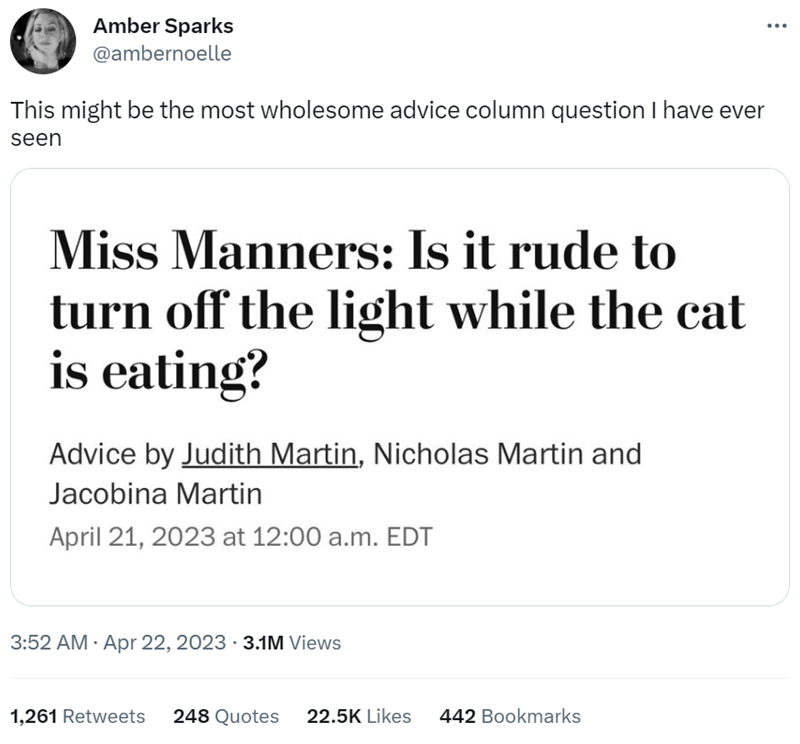Open Amber Sparks' profile picture

click(x=43, y=41)
